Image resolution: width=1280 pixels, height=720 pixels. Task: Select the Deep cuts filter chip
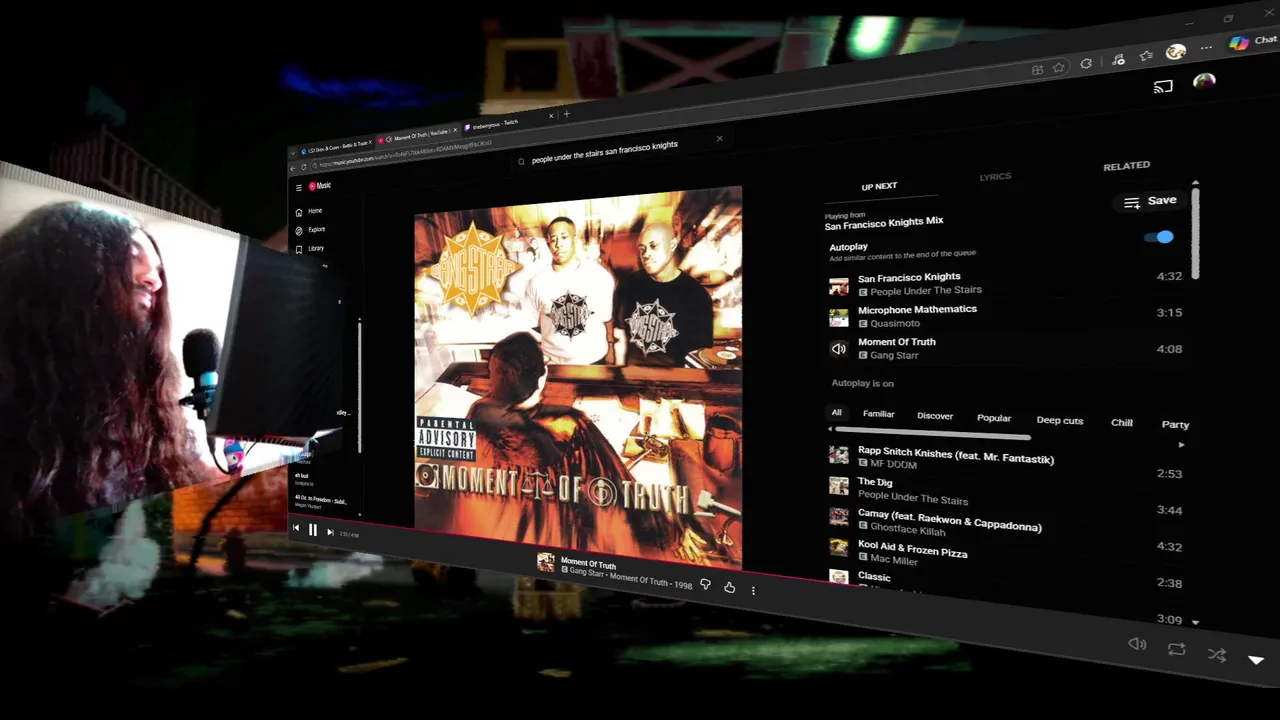point(1060,421)
